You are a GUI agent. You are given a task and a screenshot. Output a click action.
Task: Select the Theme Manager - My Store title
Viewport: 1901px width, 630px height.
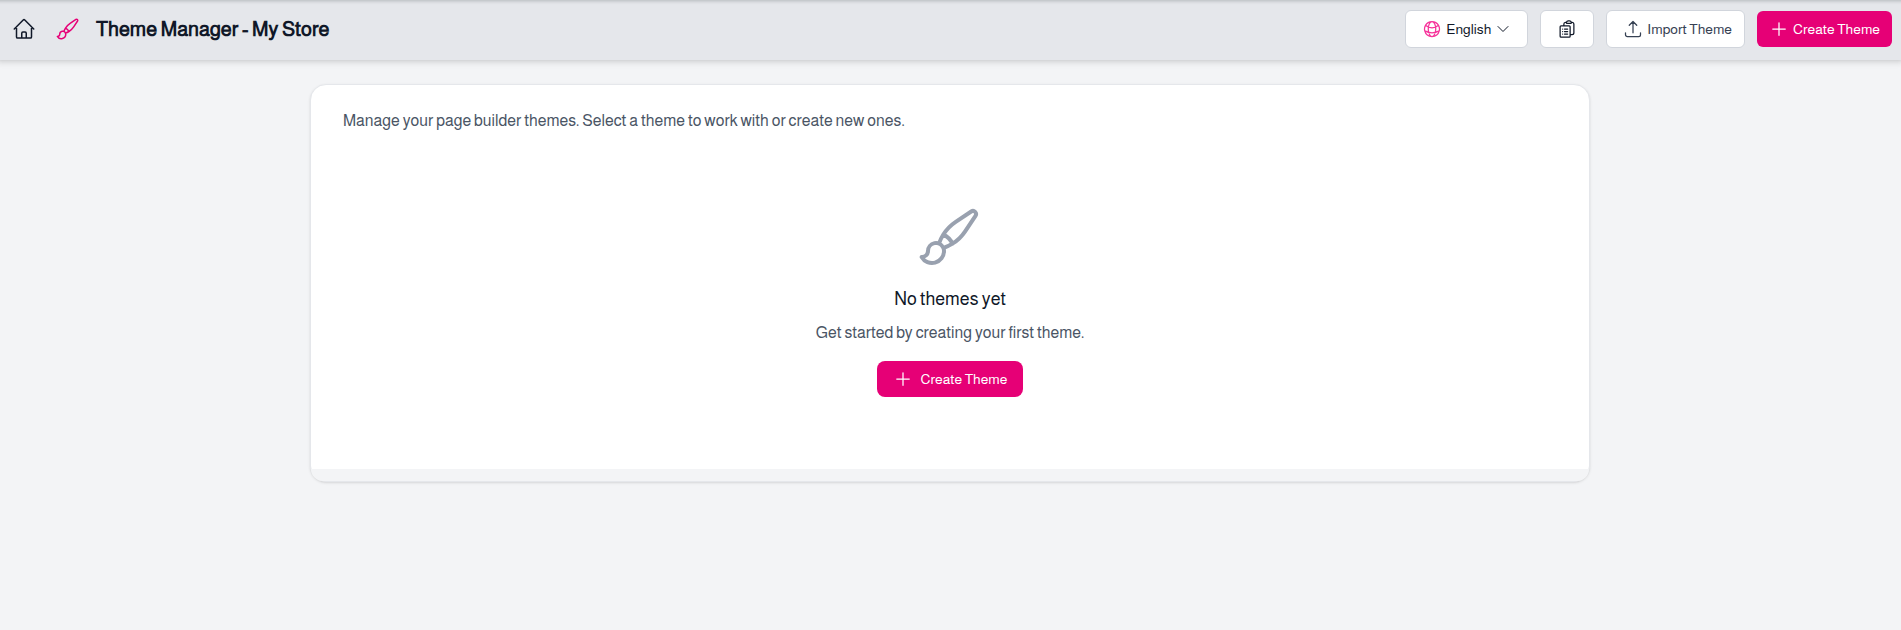point(211,29)
